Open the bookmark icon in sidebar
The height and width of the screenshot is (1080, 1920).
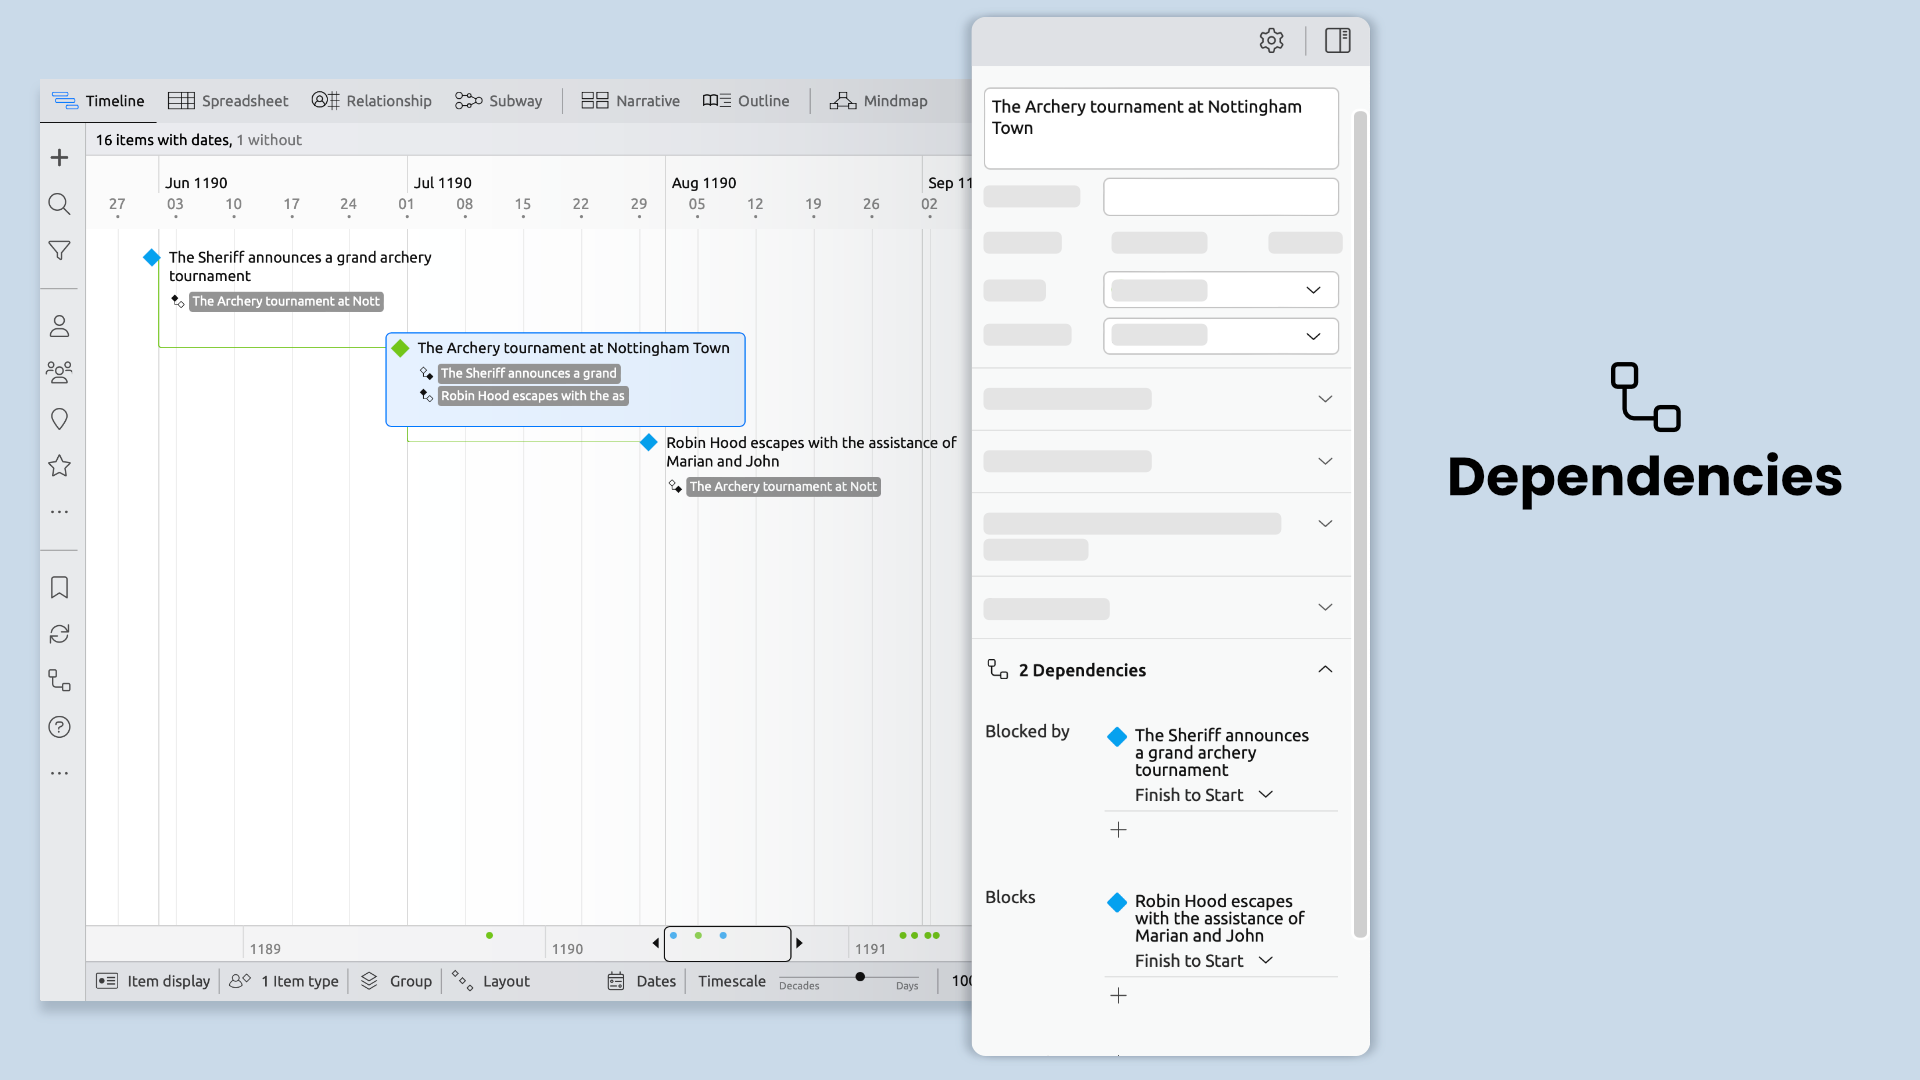pos(60,587)
